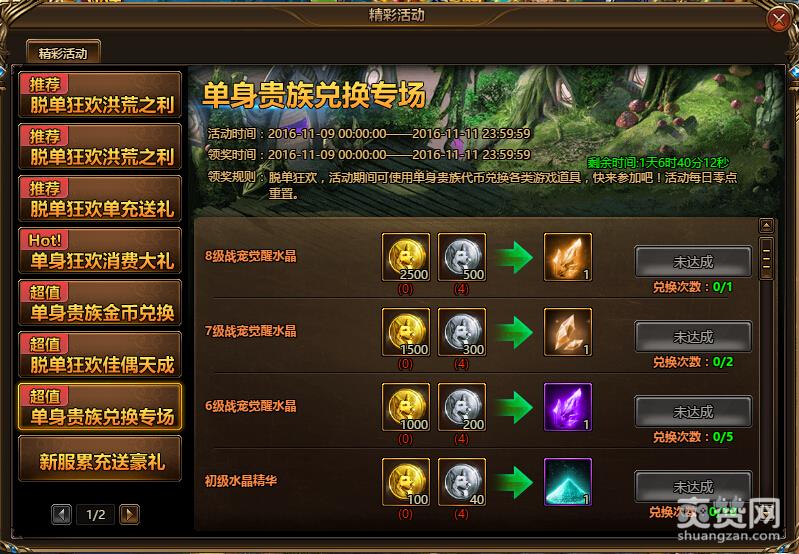799x554 pixels.
Task: Click the silver coin 200 icon
Action: pyautogui.click(x=462, y=407)
